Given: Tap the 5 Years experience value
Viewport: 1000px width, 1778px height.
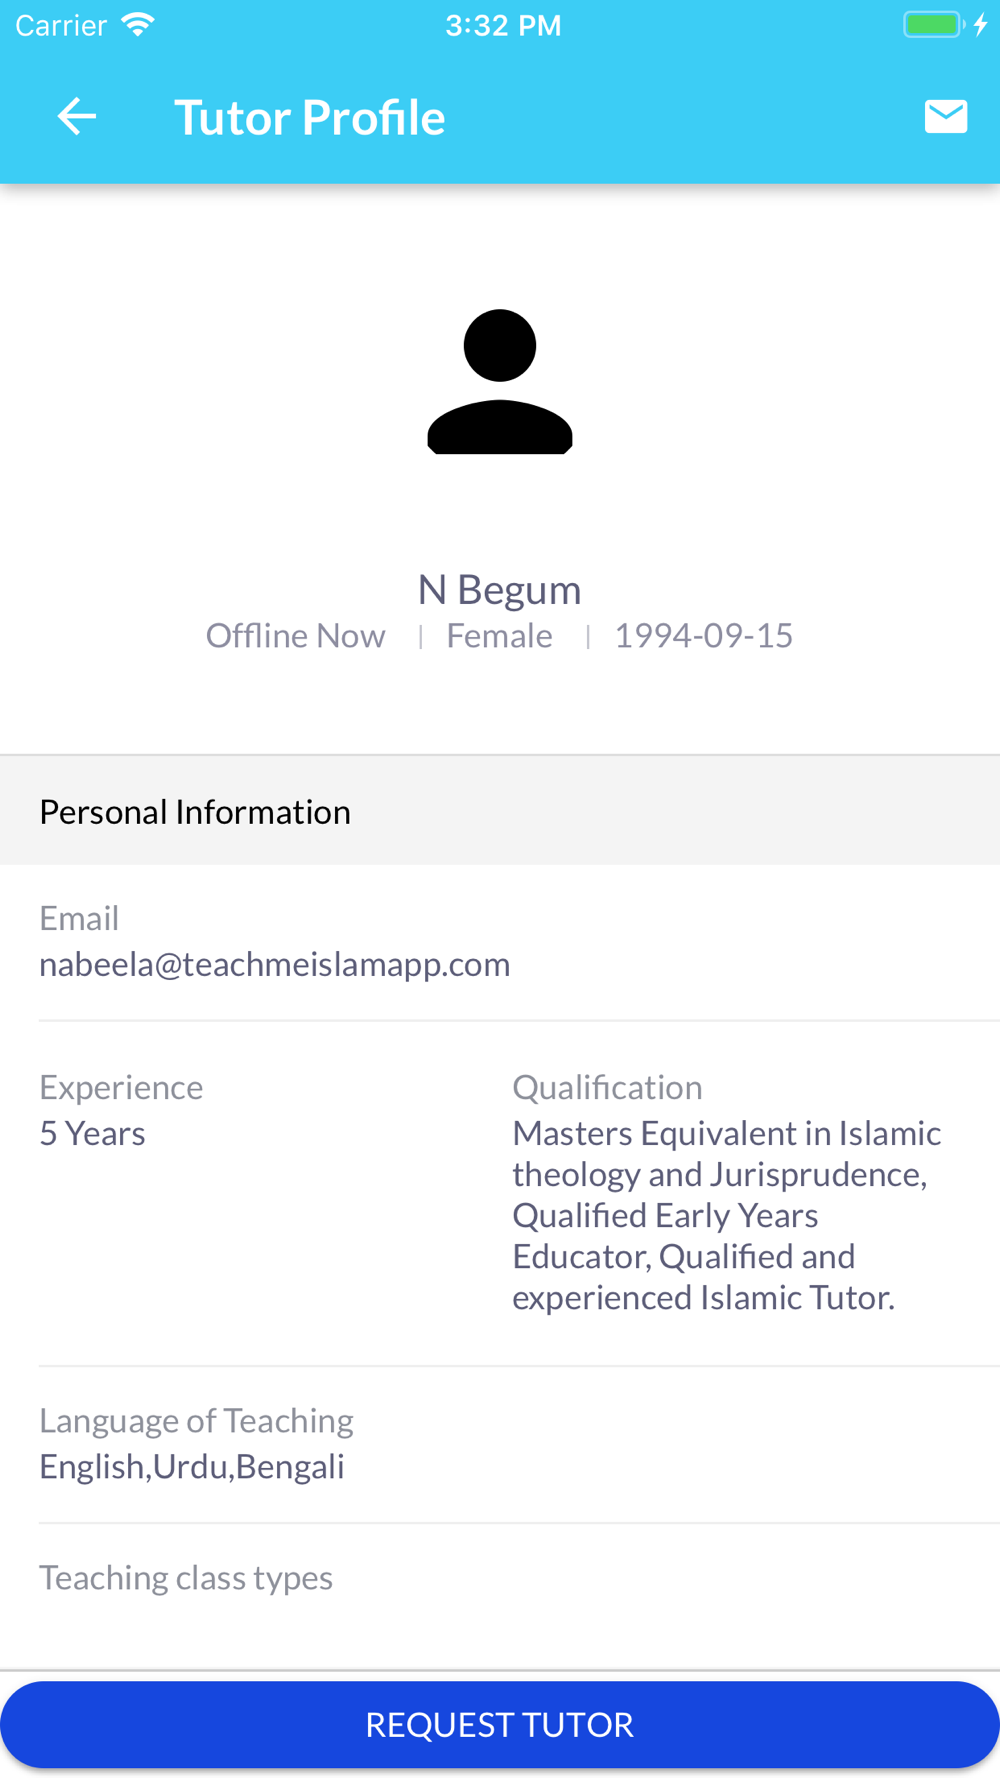Looking at the screenshot, I should pos(92,1133).
